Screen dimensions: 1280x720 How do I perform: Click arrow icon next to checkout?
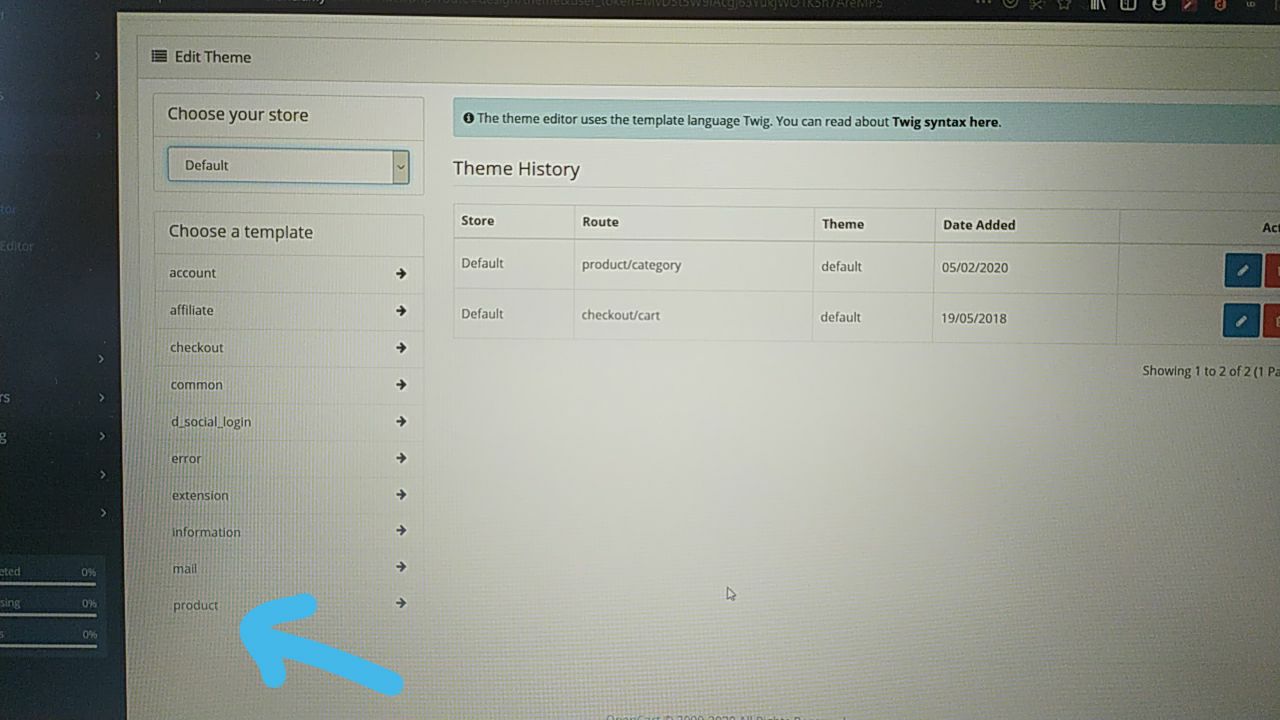point(401,347)
